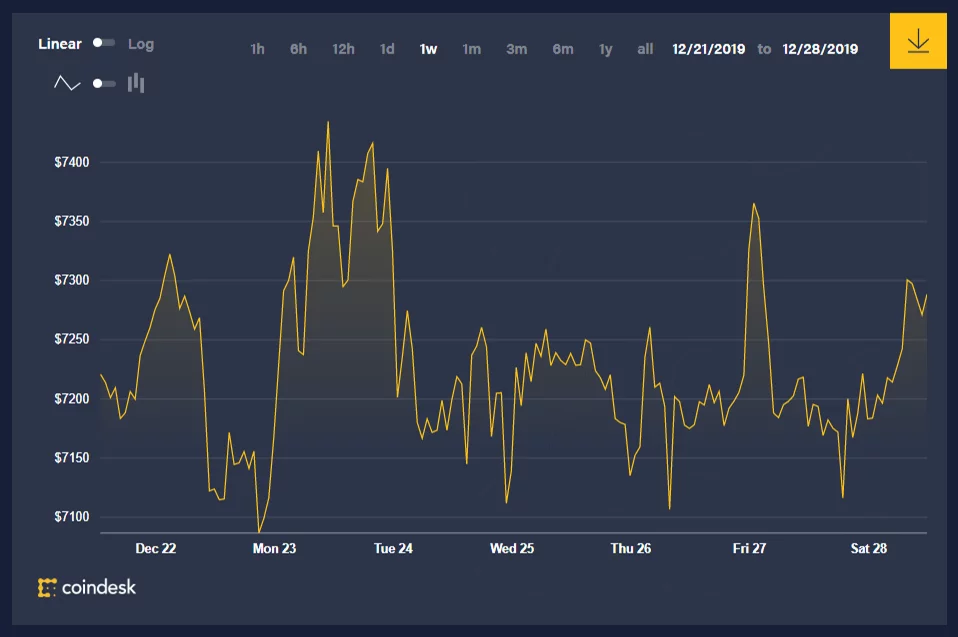Viewport: 958px width, 637px height.
Task: Open the start date field 12/21/2019
Action: tap(709, 49)
